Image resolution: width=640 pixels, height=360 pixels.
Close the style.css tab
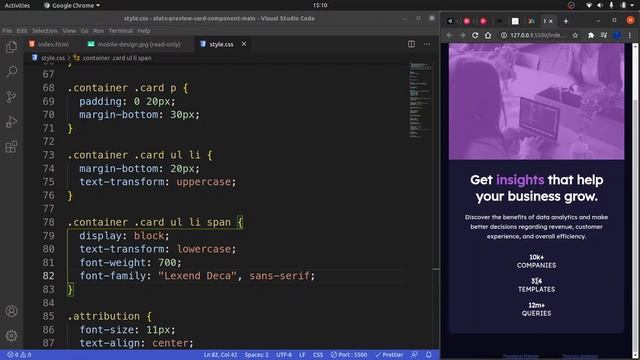pyautogui.click(x=244, y=44)
